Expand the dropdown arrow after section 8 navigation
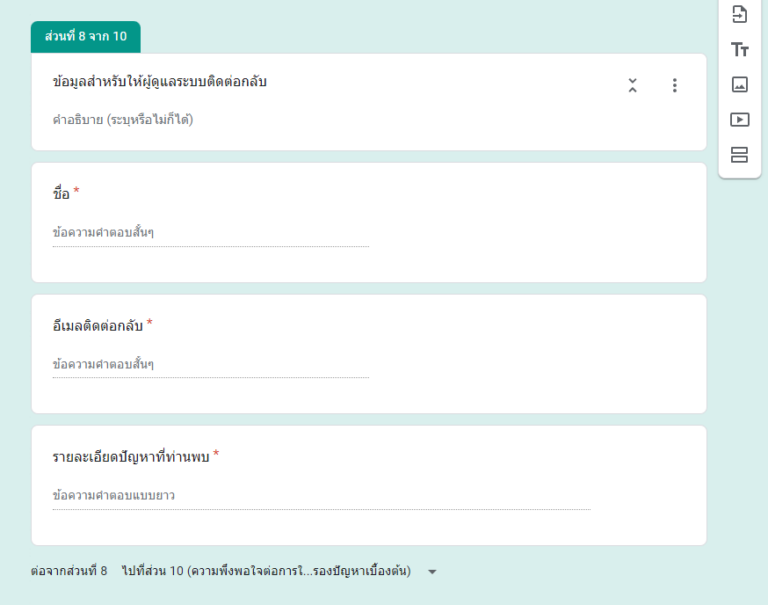Image resolution: width=768 pixels, height=605 pixels. pos(432,572)
